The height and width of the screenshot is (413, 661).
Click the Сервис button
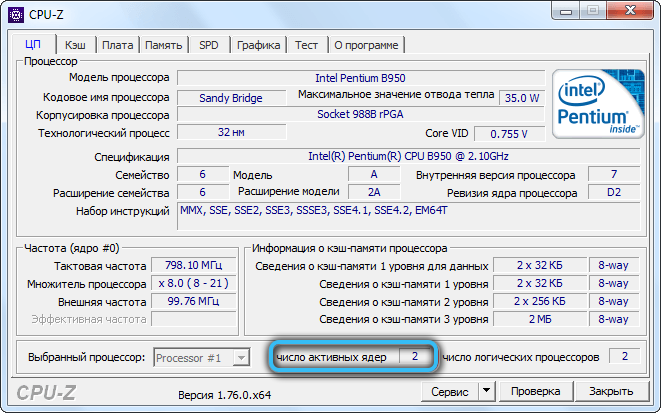[x=449, y=392]
